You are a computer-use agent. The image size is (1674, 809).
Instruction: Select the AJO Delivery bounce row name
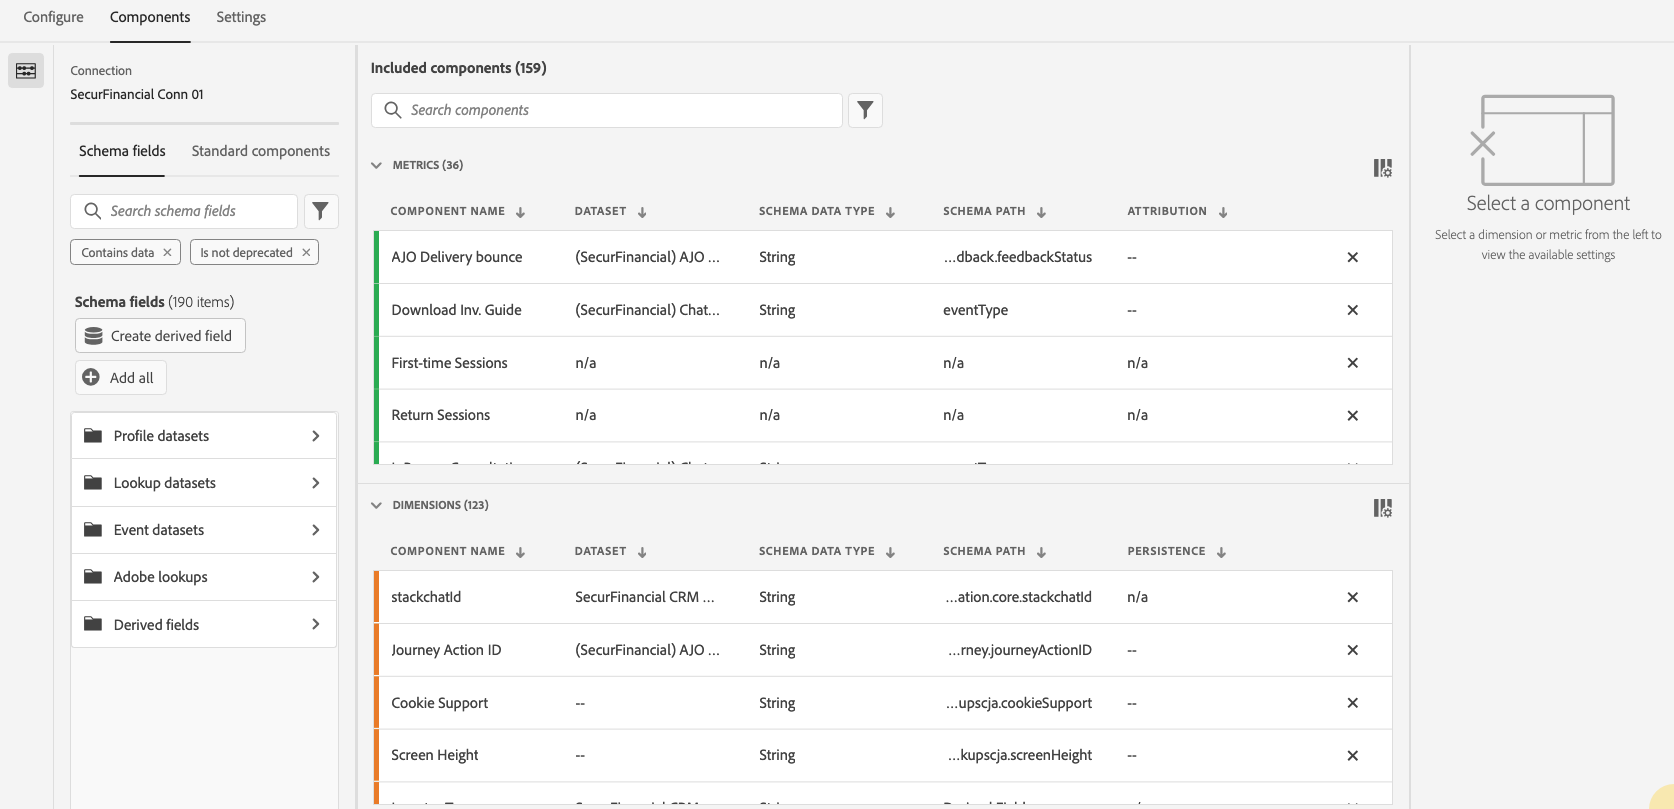point(457,257)
